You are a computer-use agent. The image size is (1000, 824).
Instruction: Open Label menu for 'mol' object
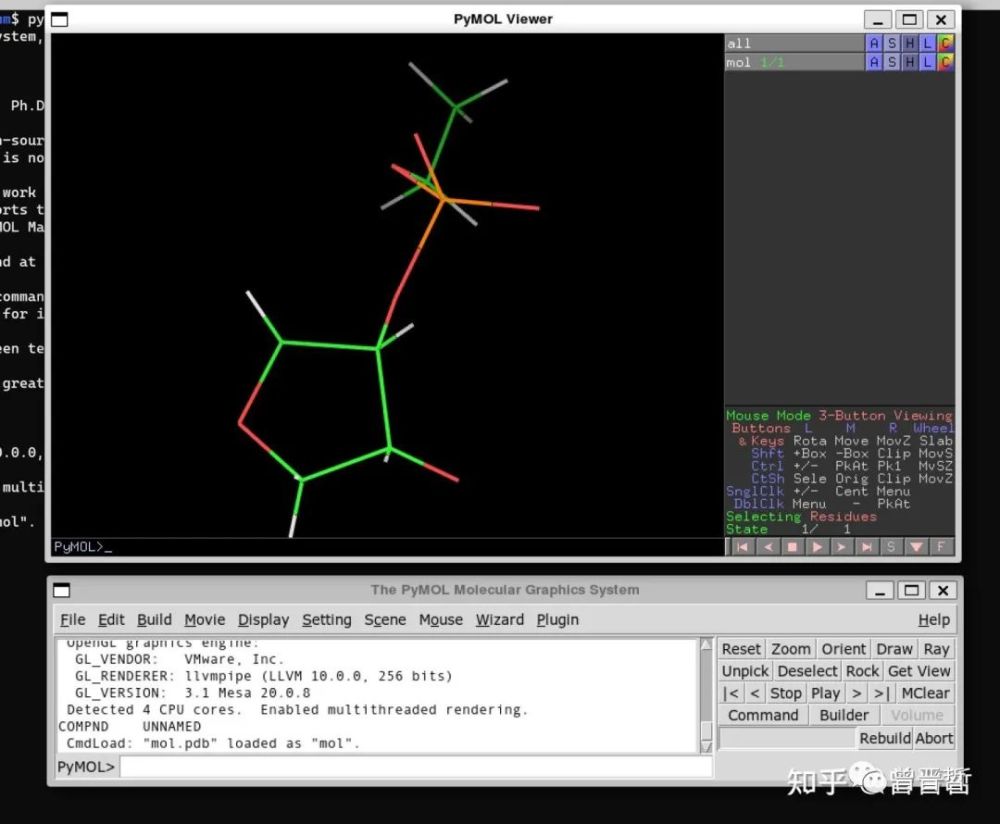click(x=927, y=62)
